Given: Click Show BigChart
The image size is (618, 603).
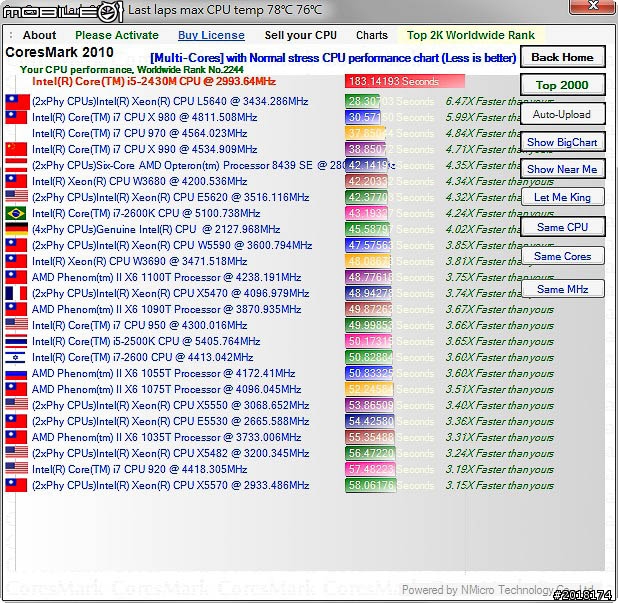Looking at the screenshot, I should click(562, 142).
